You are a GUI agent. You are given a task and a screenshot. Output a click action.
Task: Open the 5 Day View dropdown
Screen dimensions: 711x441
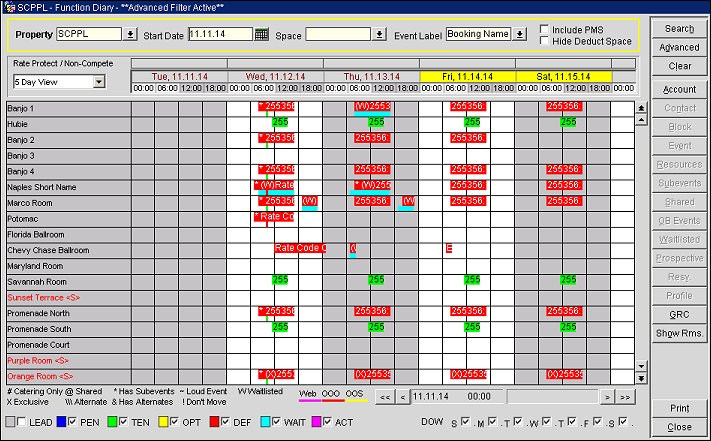tap(99, 81)
